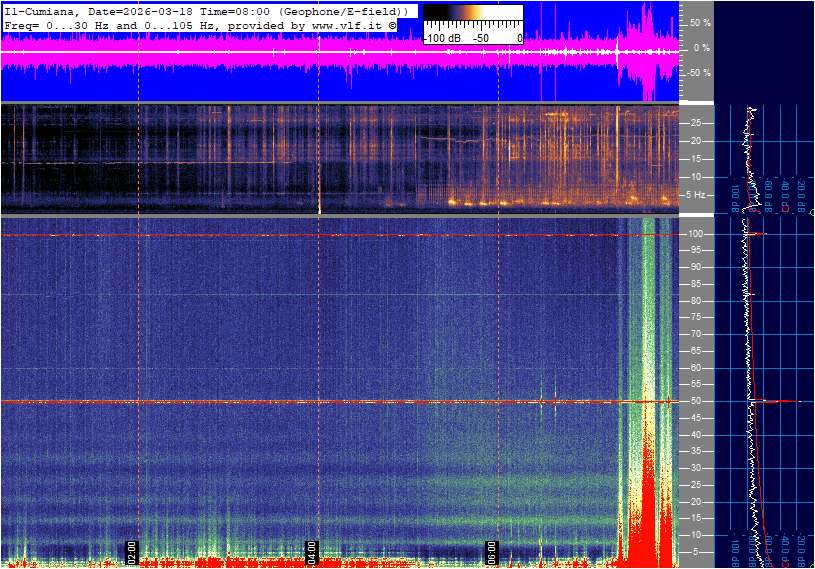Click the 25 Hz tick on geophone axis

click(694, 123)
